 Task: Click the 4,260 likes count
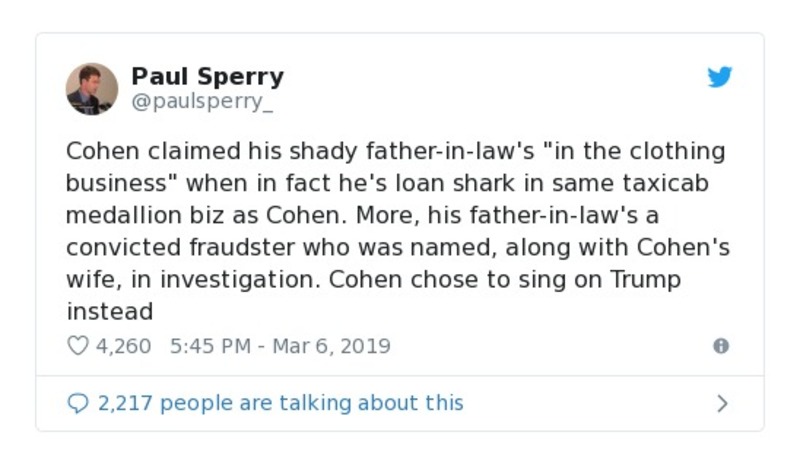click(123, 346)
